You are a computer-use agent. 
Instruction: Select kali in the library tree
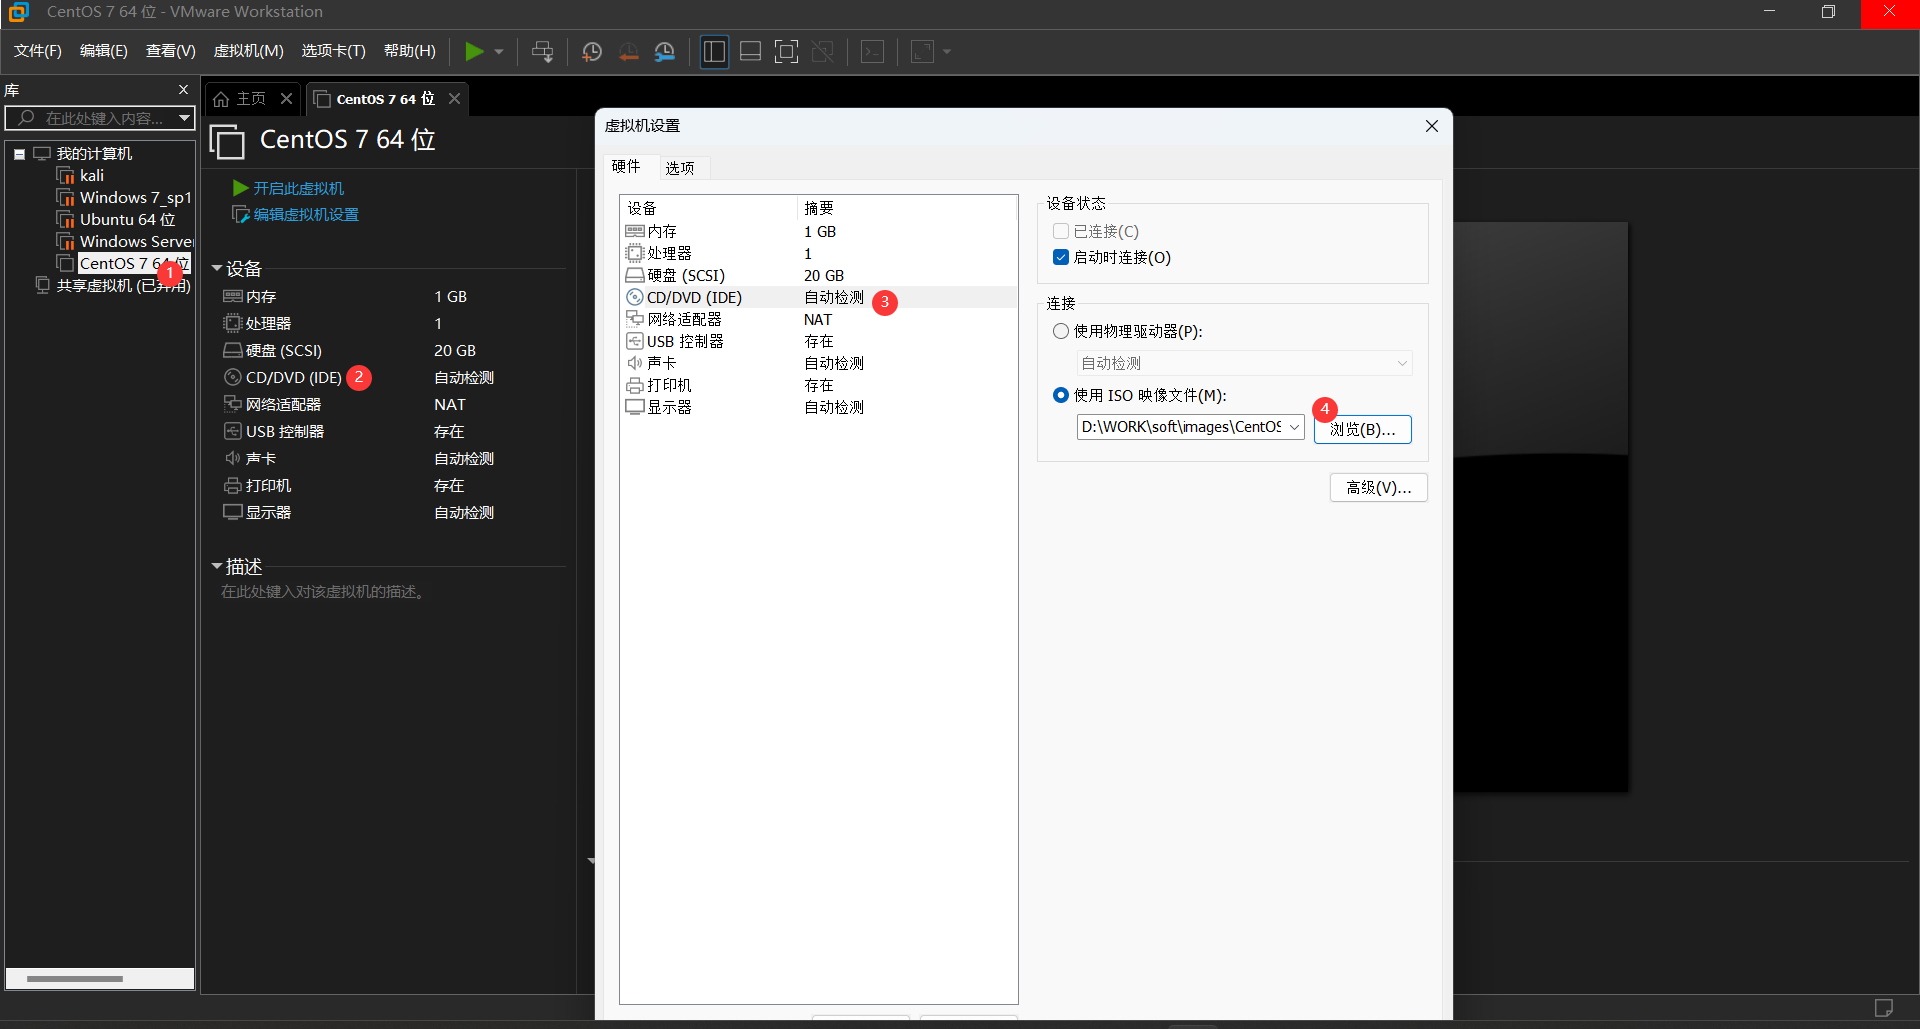(x=92, y=175)
